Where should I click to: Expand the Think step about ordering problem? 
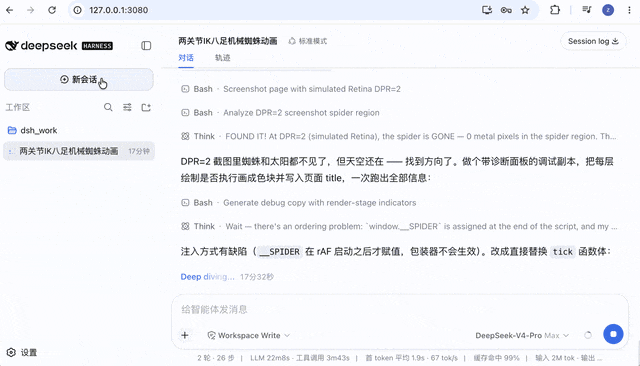[399, 226]
